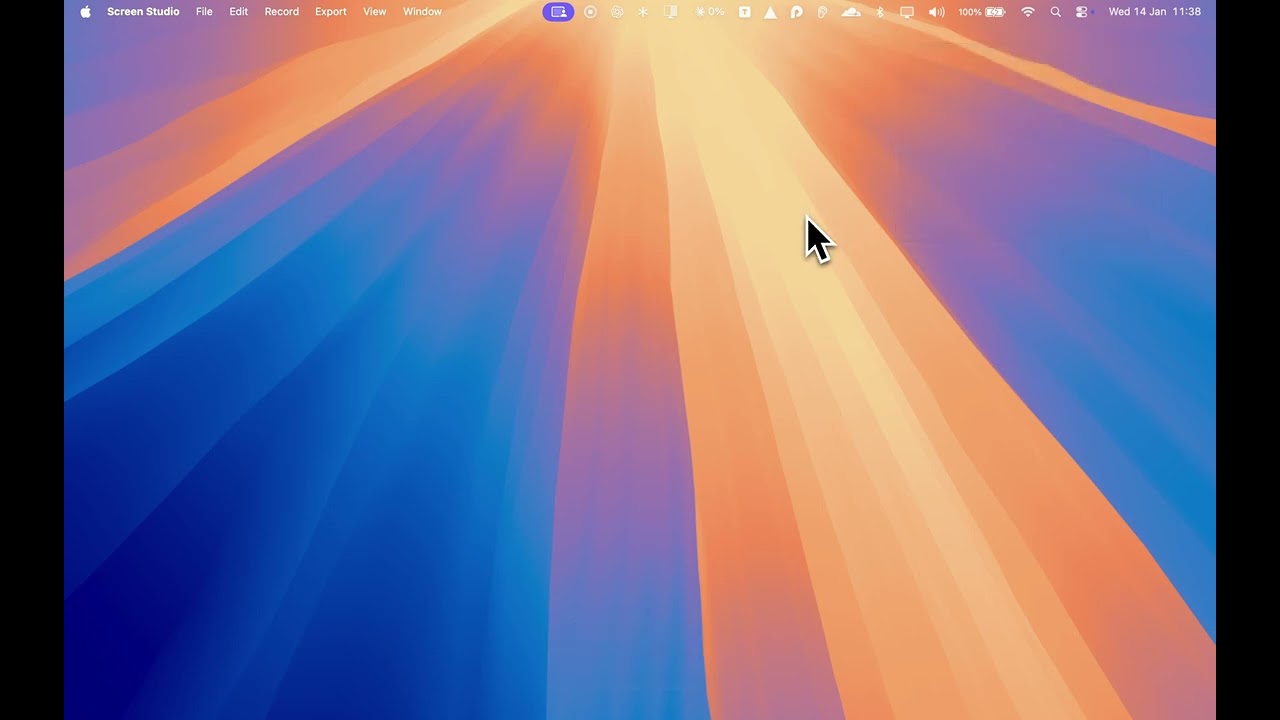Click the P-shaped menu bar icon

pyautogui.click(x=796, y=12)
